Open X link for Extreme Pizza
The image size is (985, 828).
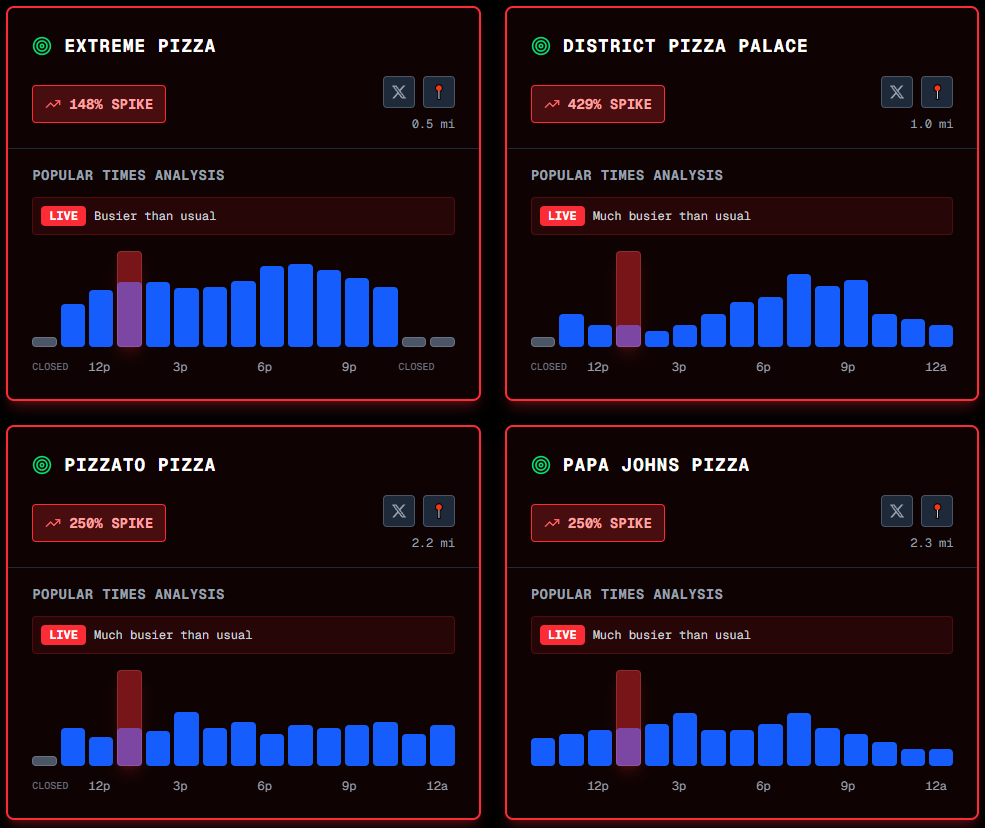tap(399, 92)
